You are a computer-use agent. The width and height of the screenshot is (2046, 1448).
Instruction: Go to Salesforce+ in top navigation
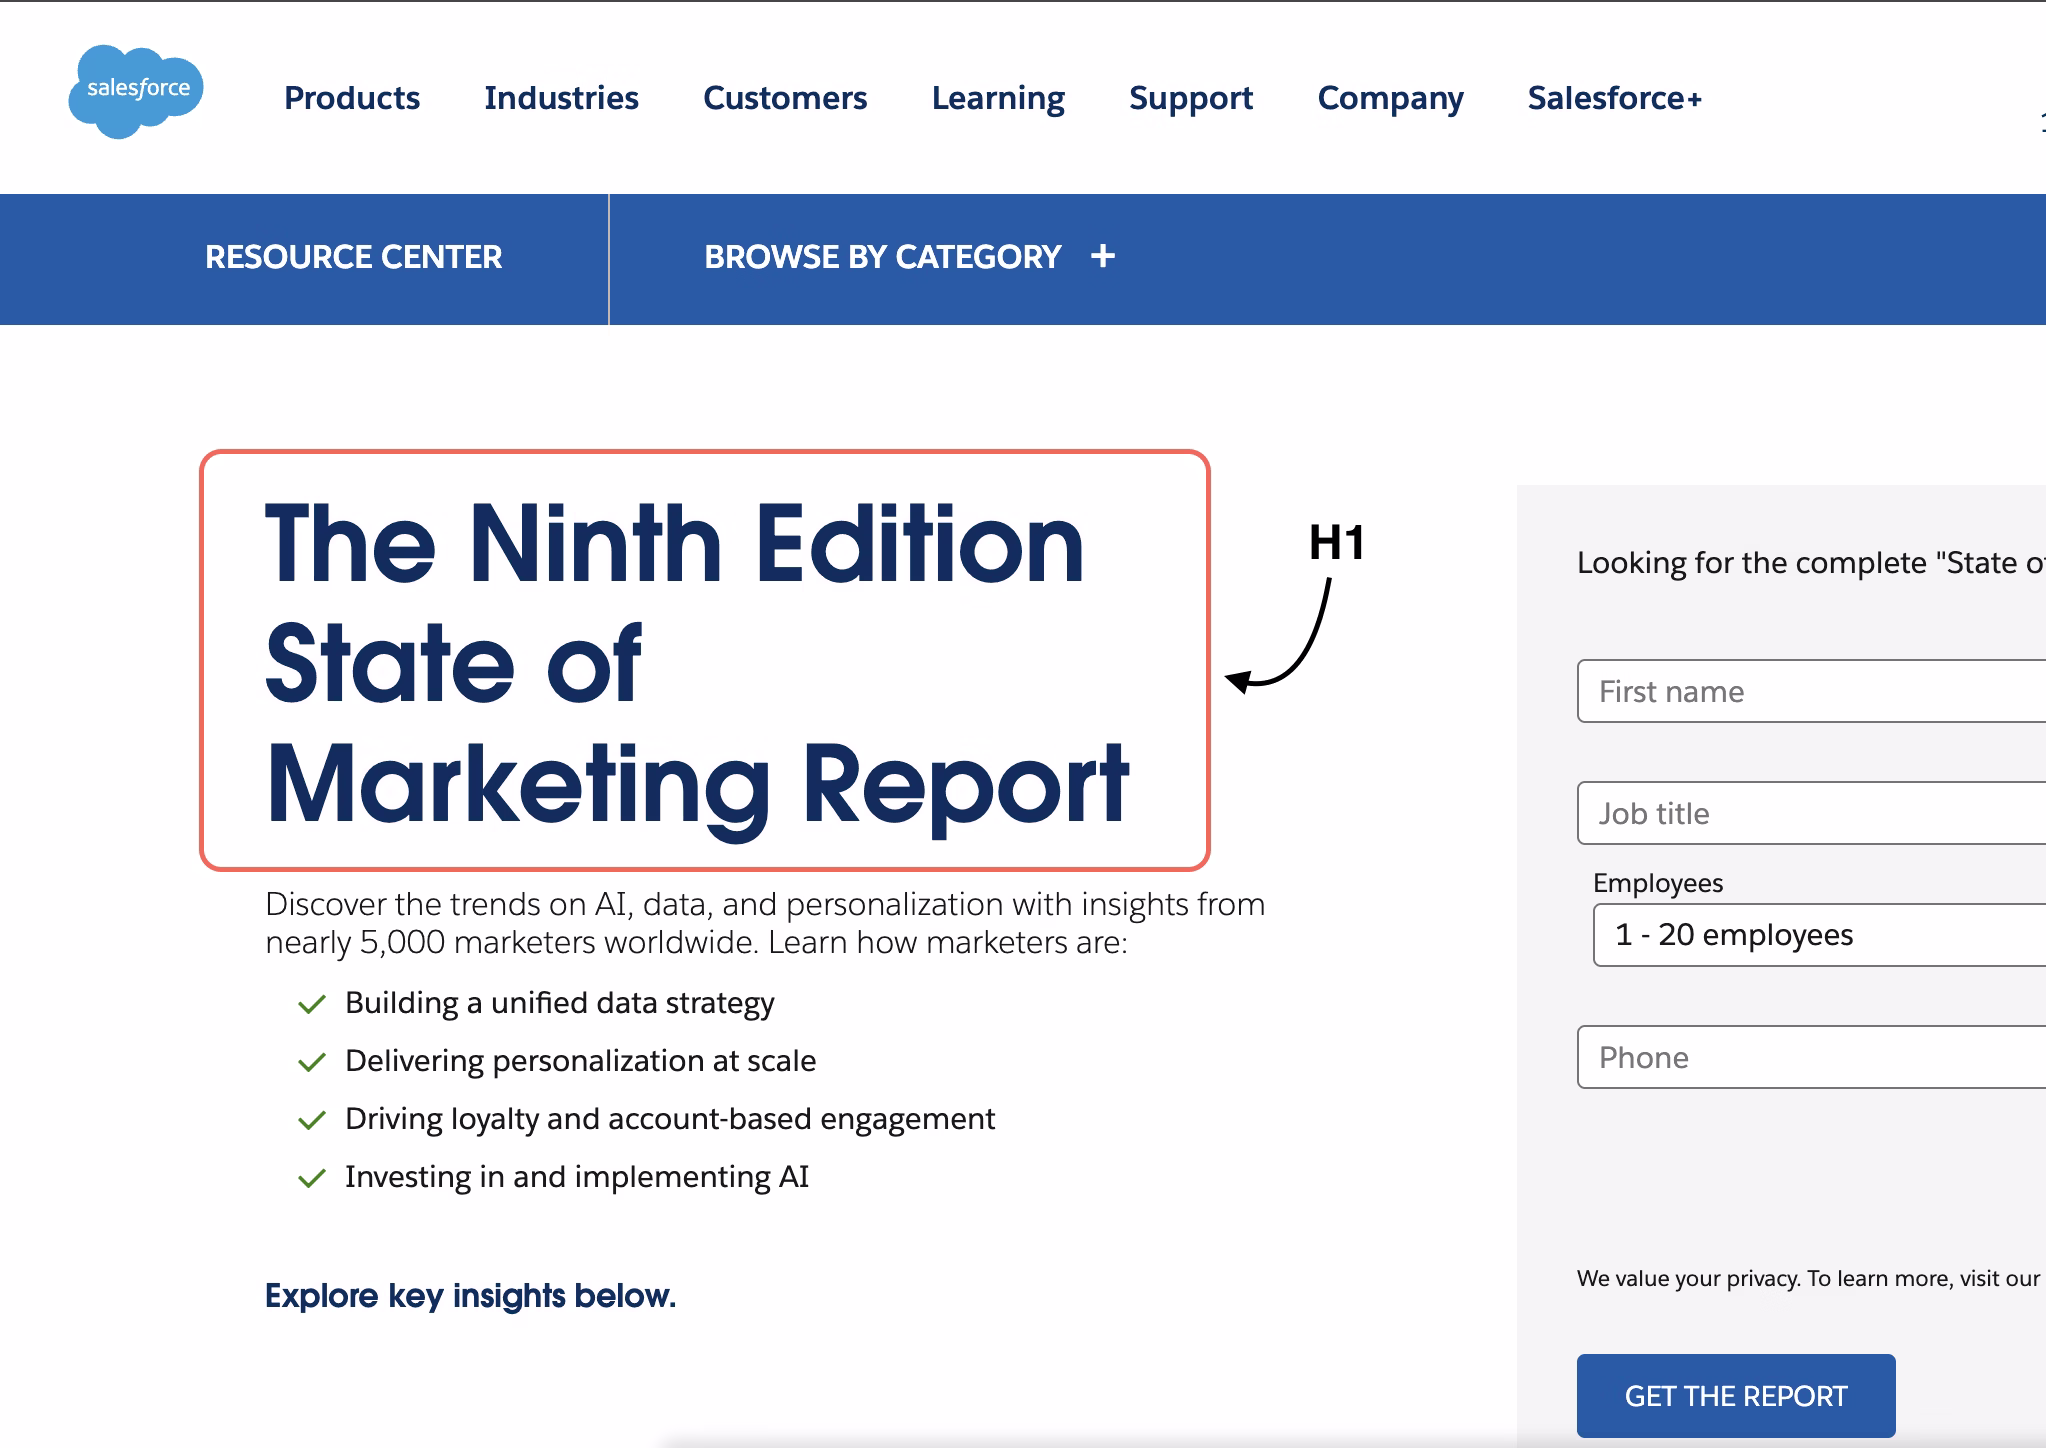click(x=1615, y=98)
